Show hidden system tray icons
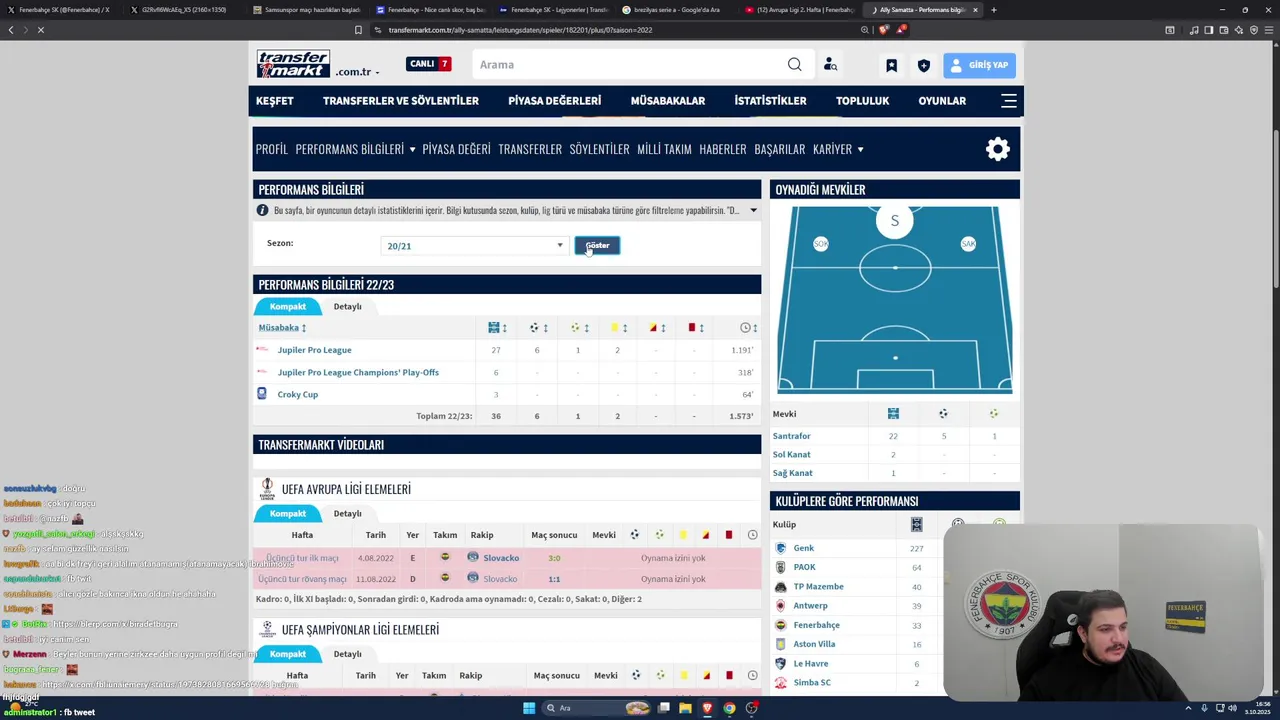 click(x=1189, y=708)
